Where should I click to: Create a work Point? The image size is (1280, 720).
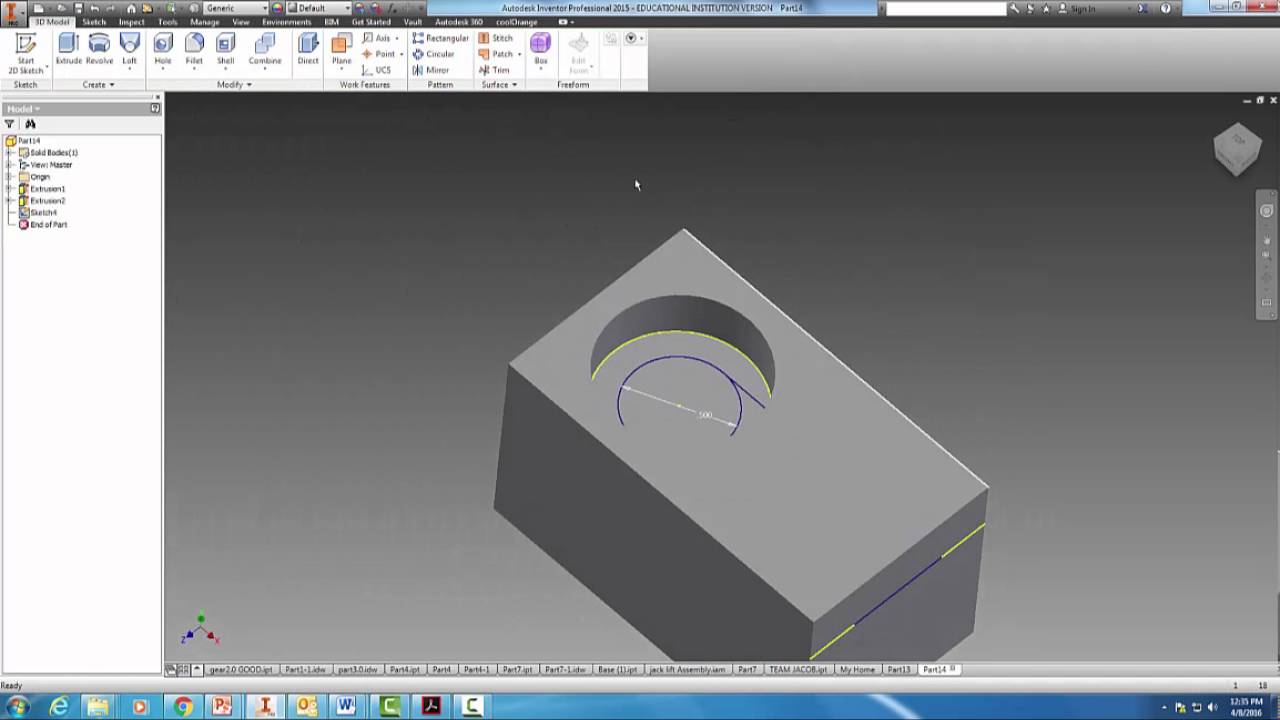click(381, 54)
